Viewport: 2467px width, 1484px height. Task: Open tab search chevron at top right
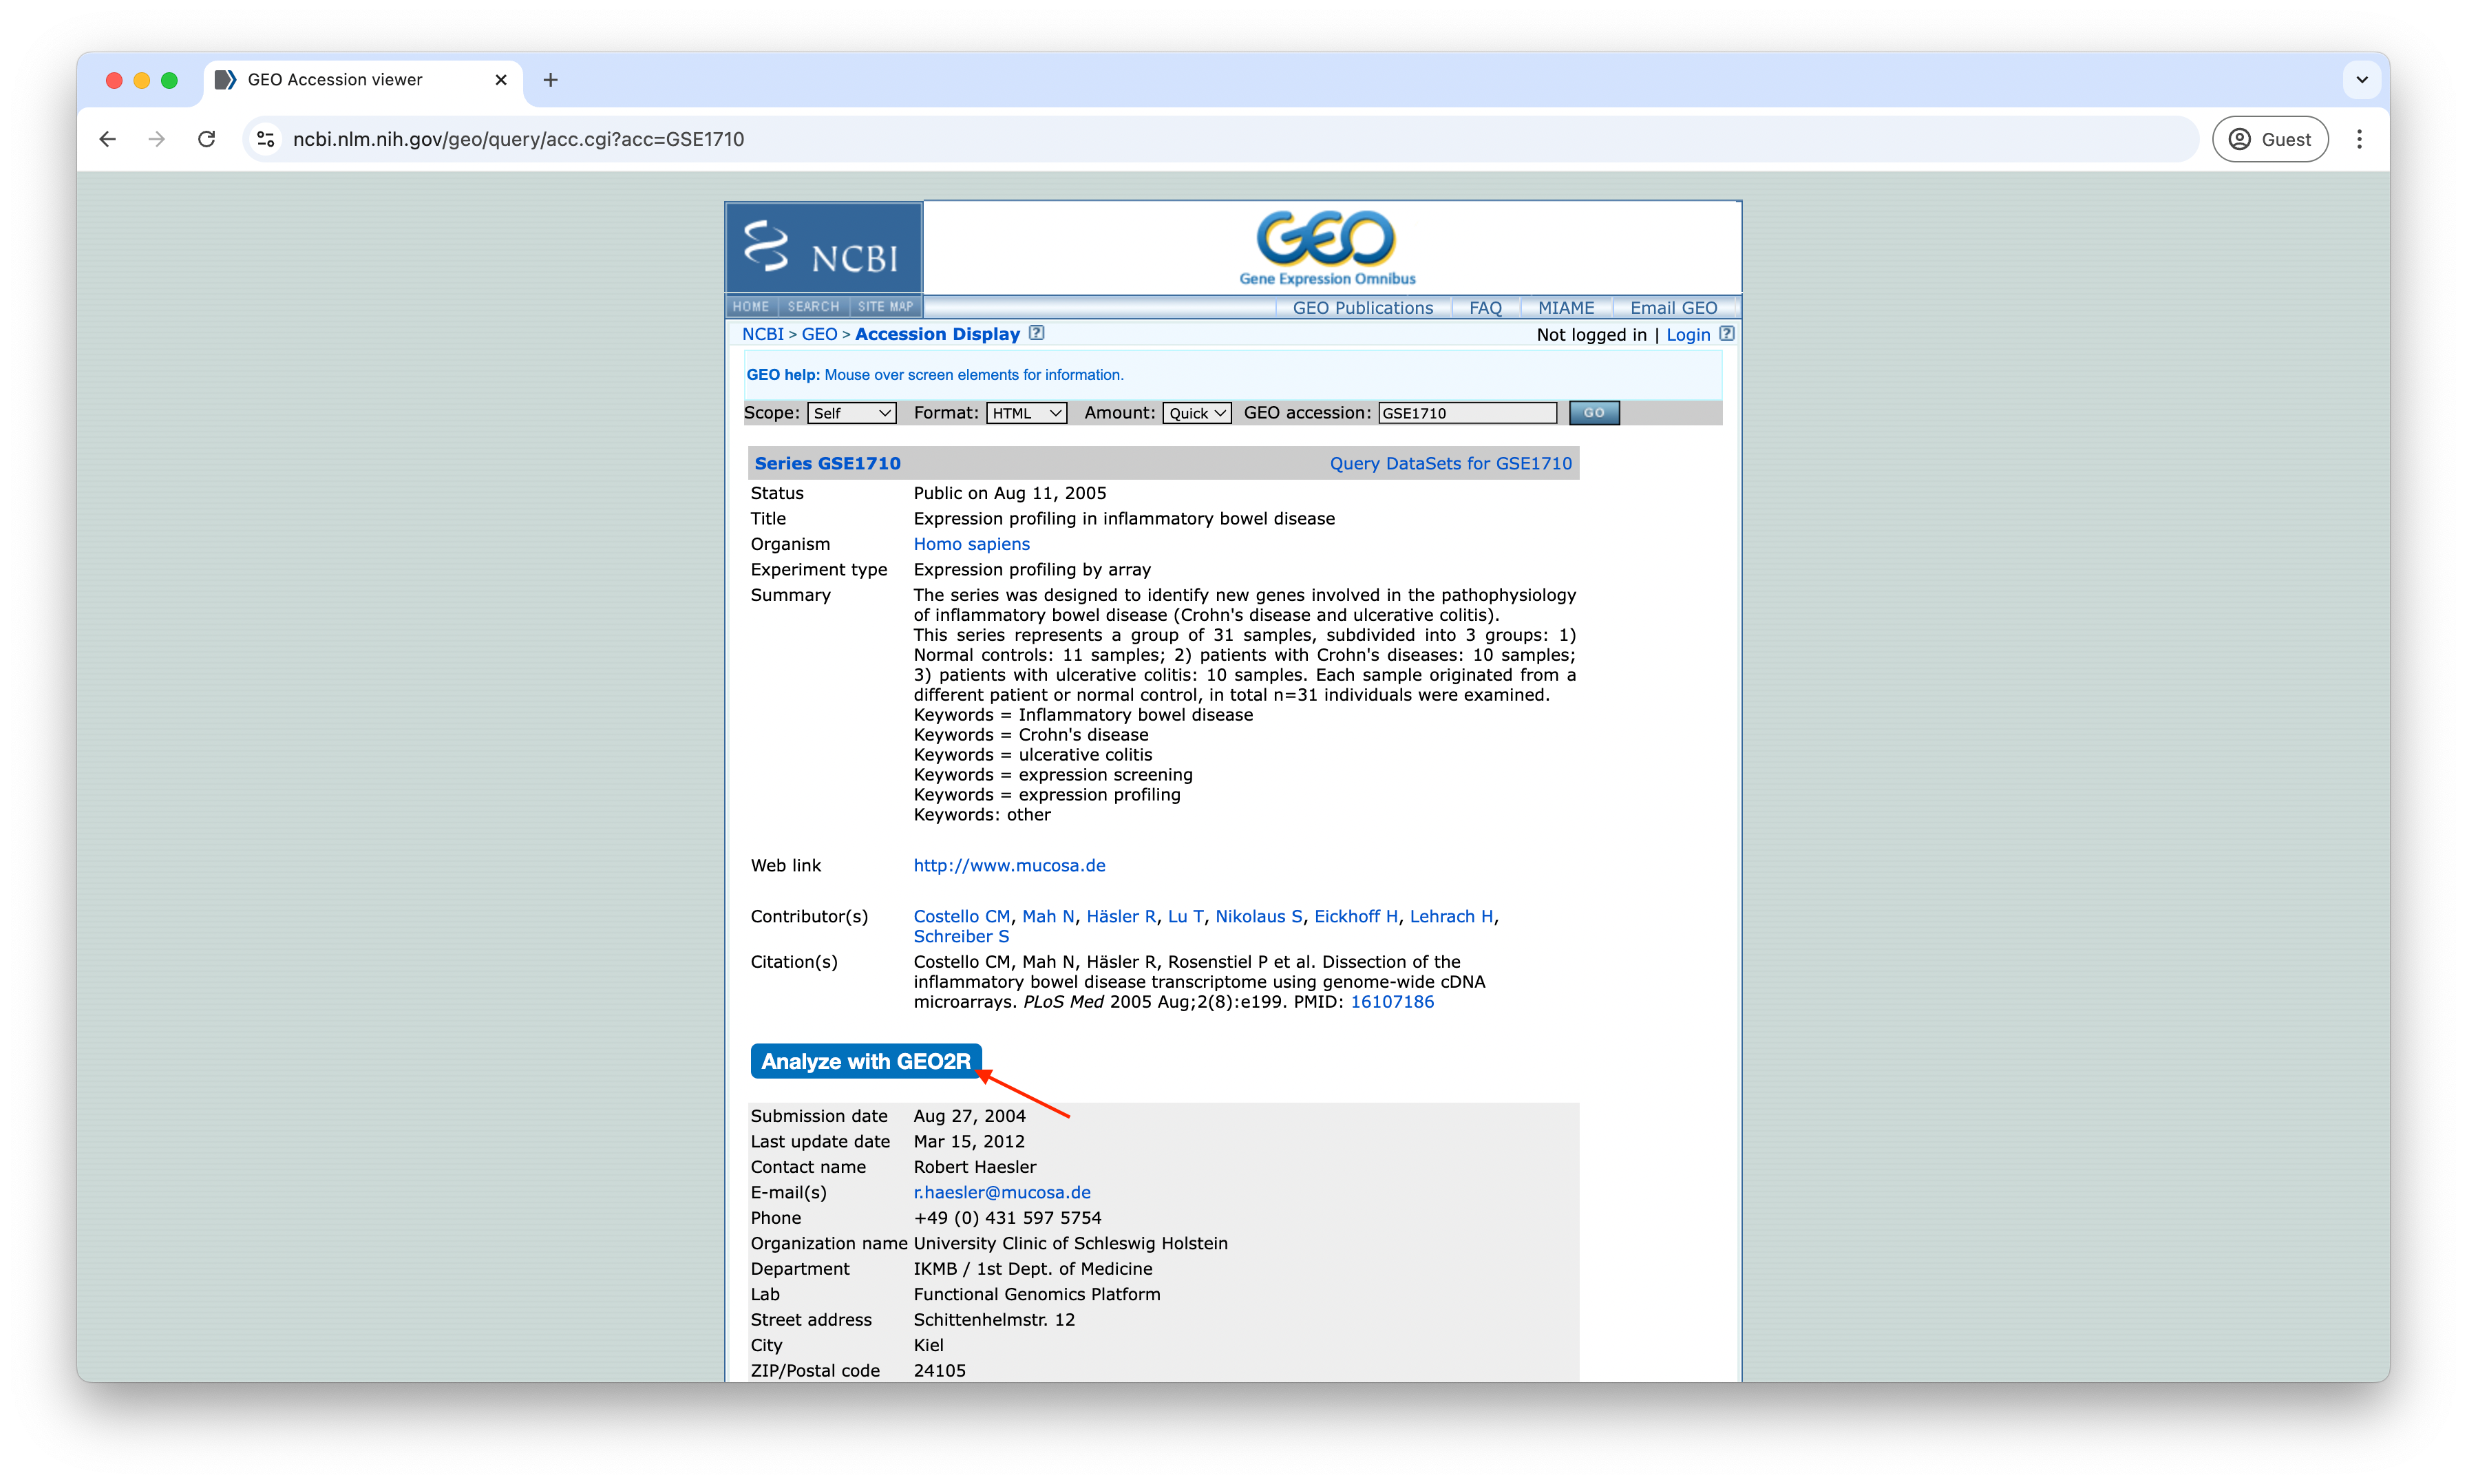[2362, 80]
